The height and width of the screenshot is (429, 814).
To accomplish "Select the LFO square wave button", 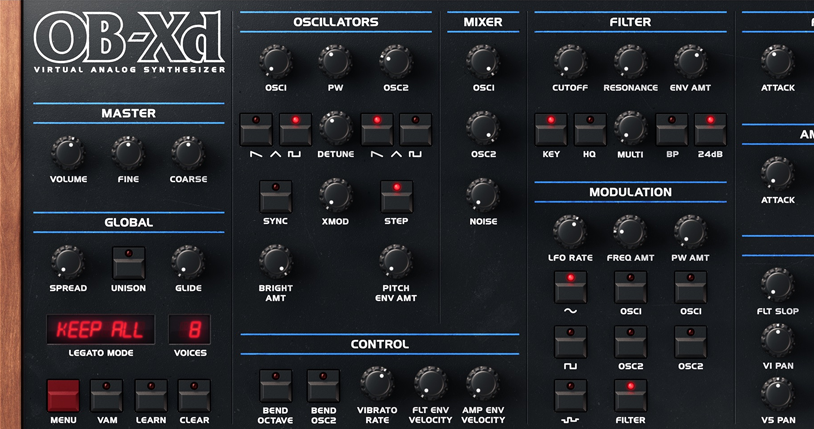I will point(570,342).
